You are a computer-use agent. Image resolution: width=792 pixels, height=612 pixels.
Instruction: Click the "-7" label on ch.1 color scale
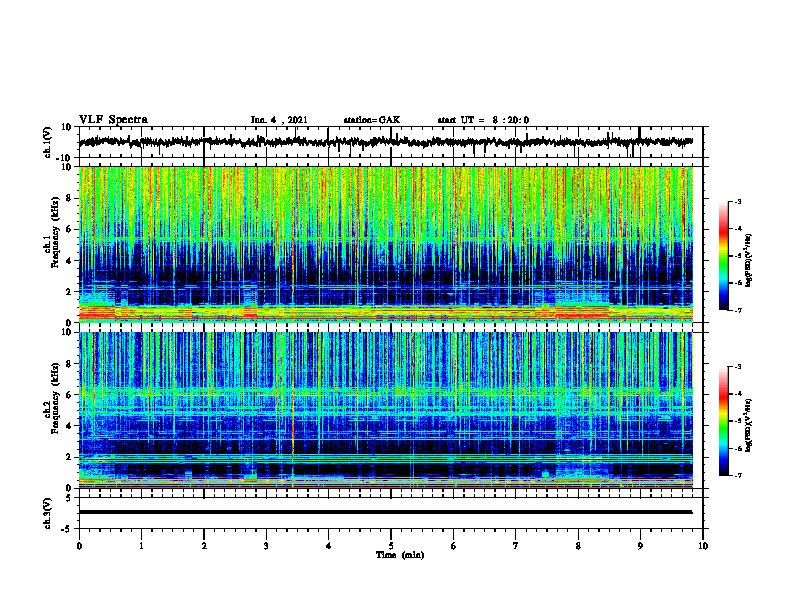point(737,310)
